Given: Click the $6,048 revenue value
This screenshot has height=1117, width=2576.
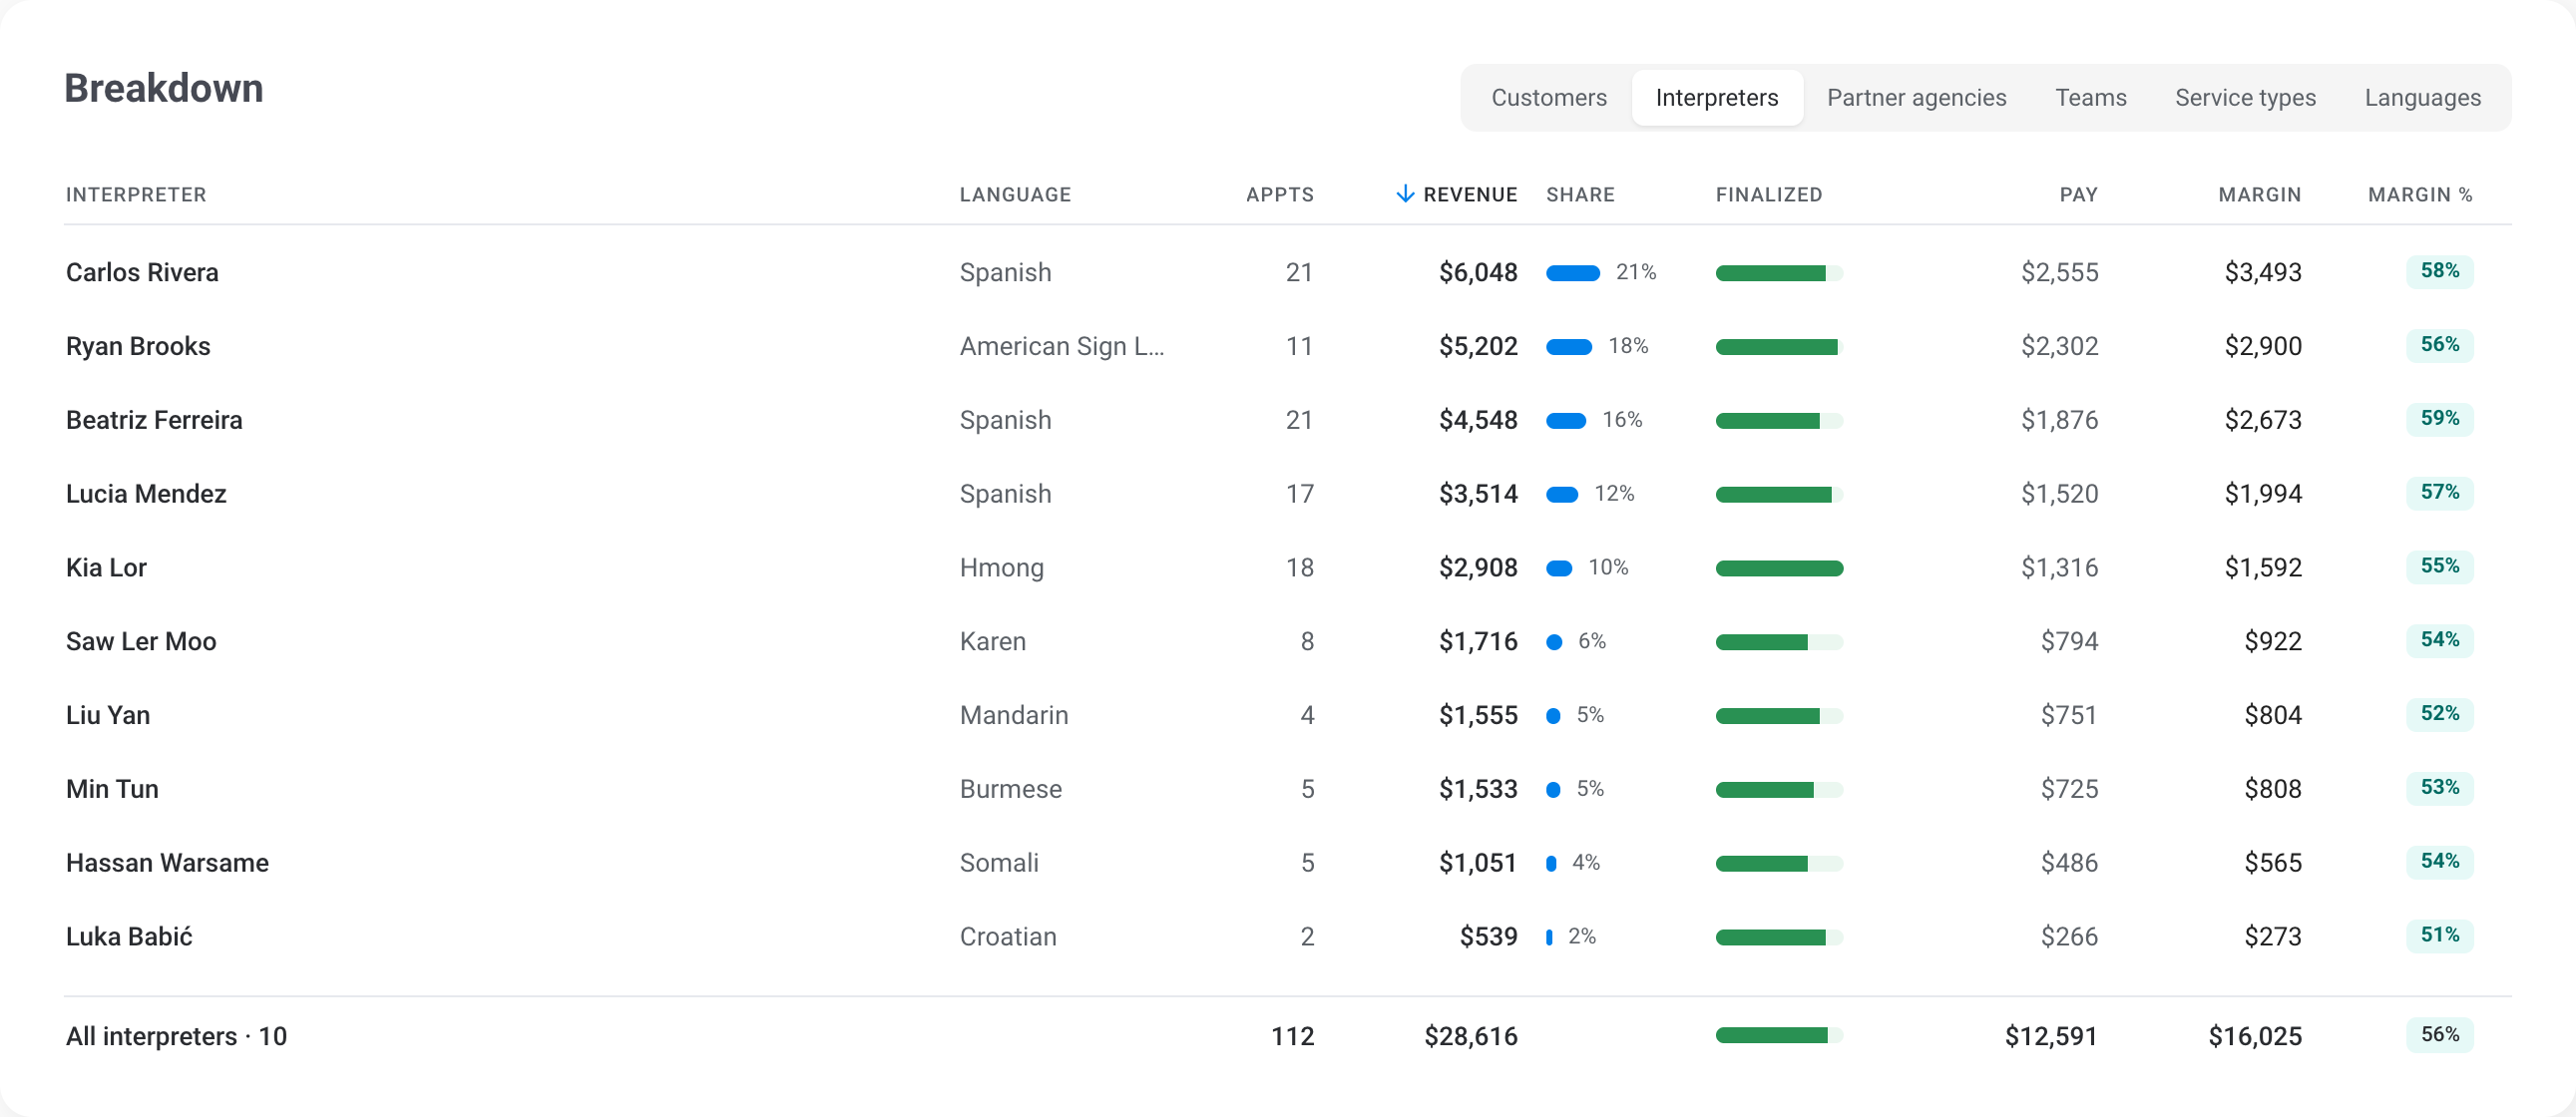Looking at the screenshot, I should pos(1478,272).
